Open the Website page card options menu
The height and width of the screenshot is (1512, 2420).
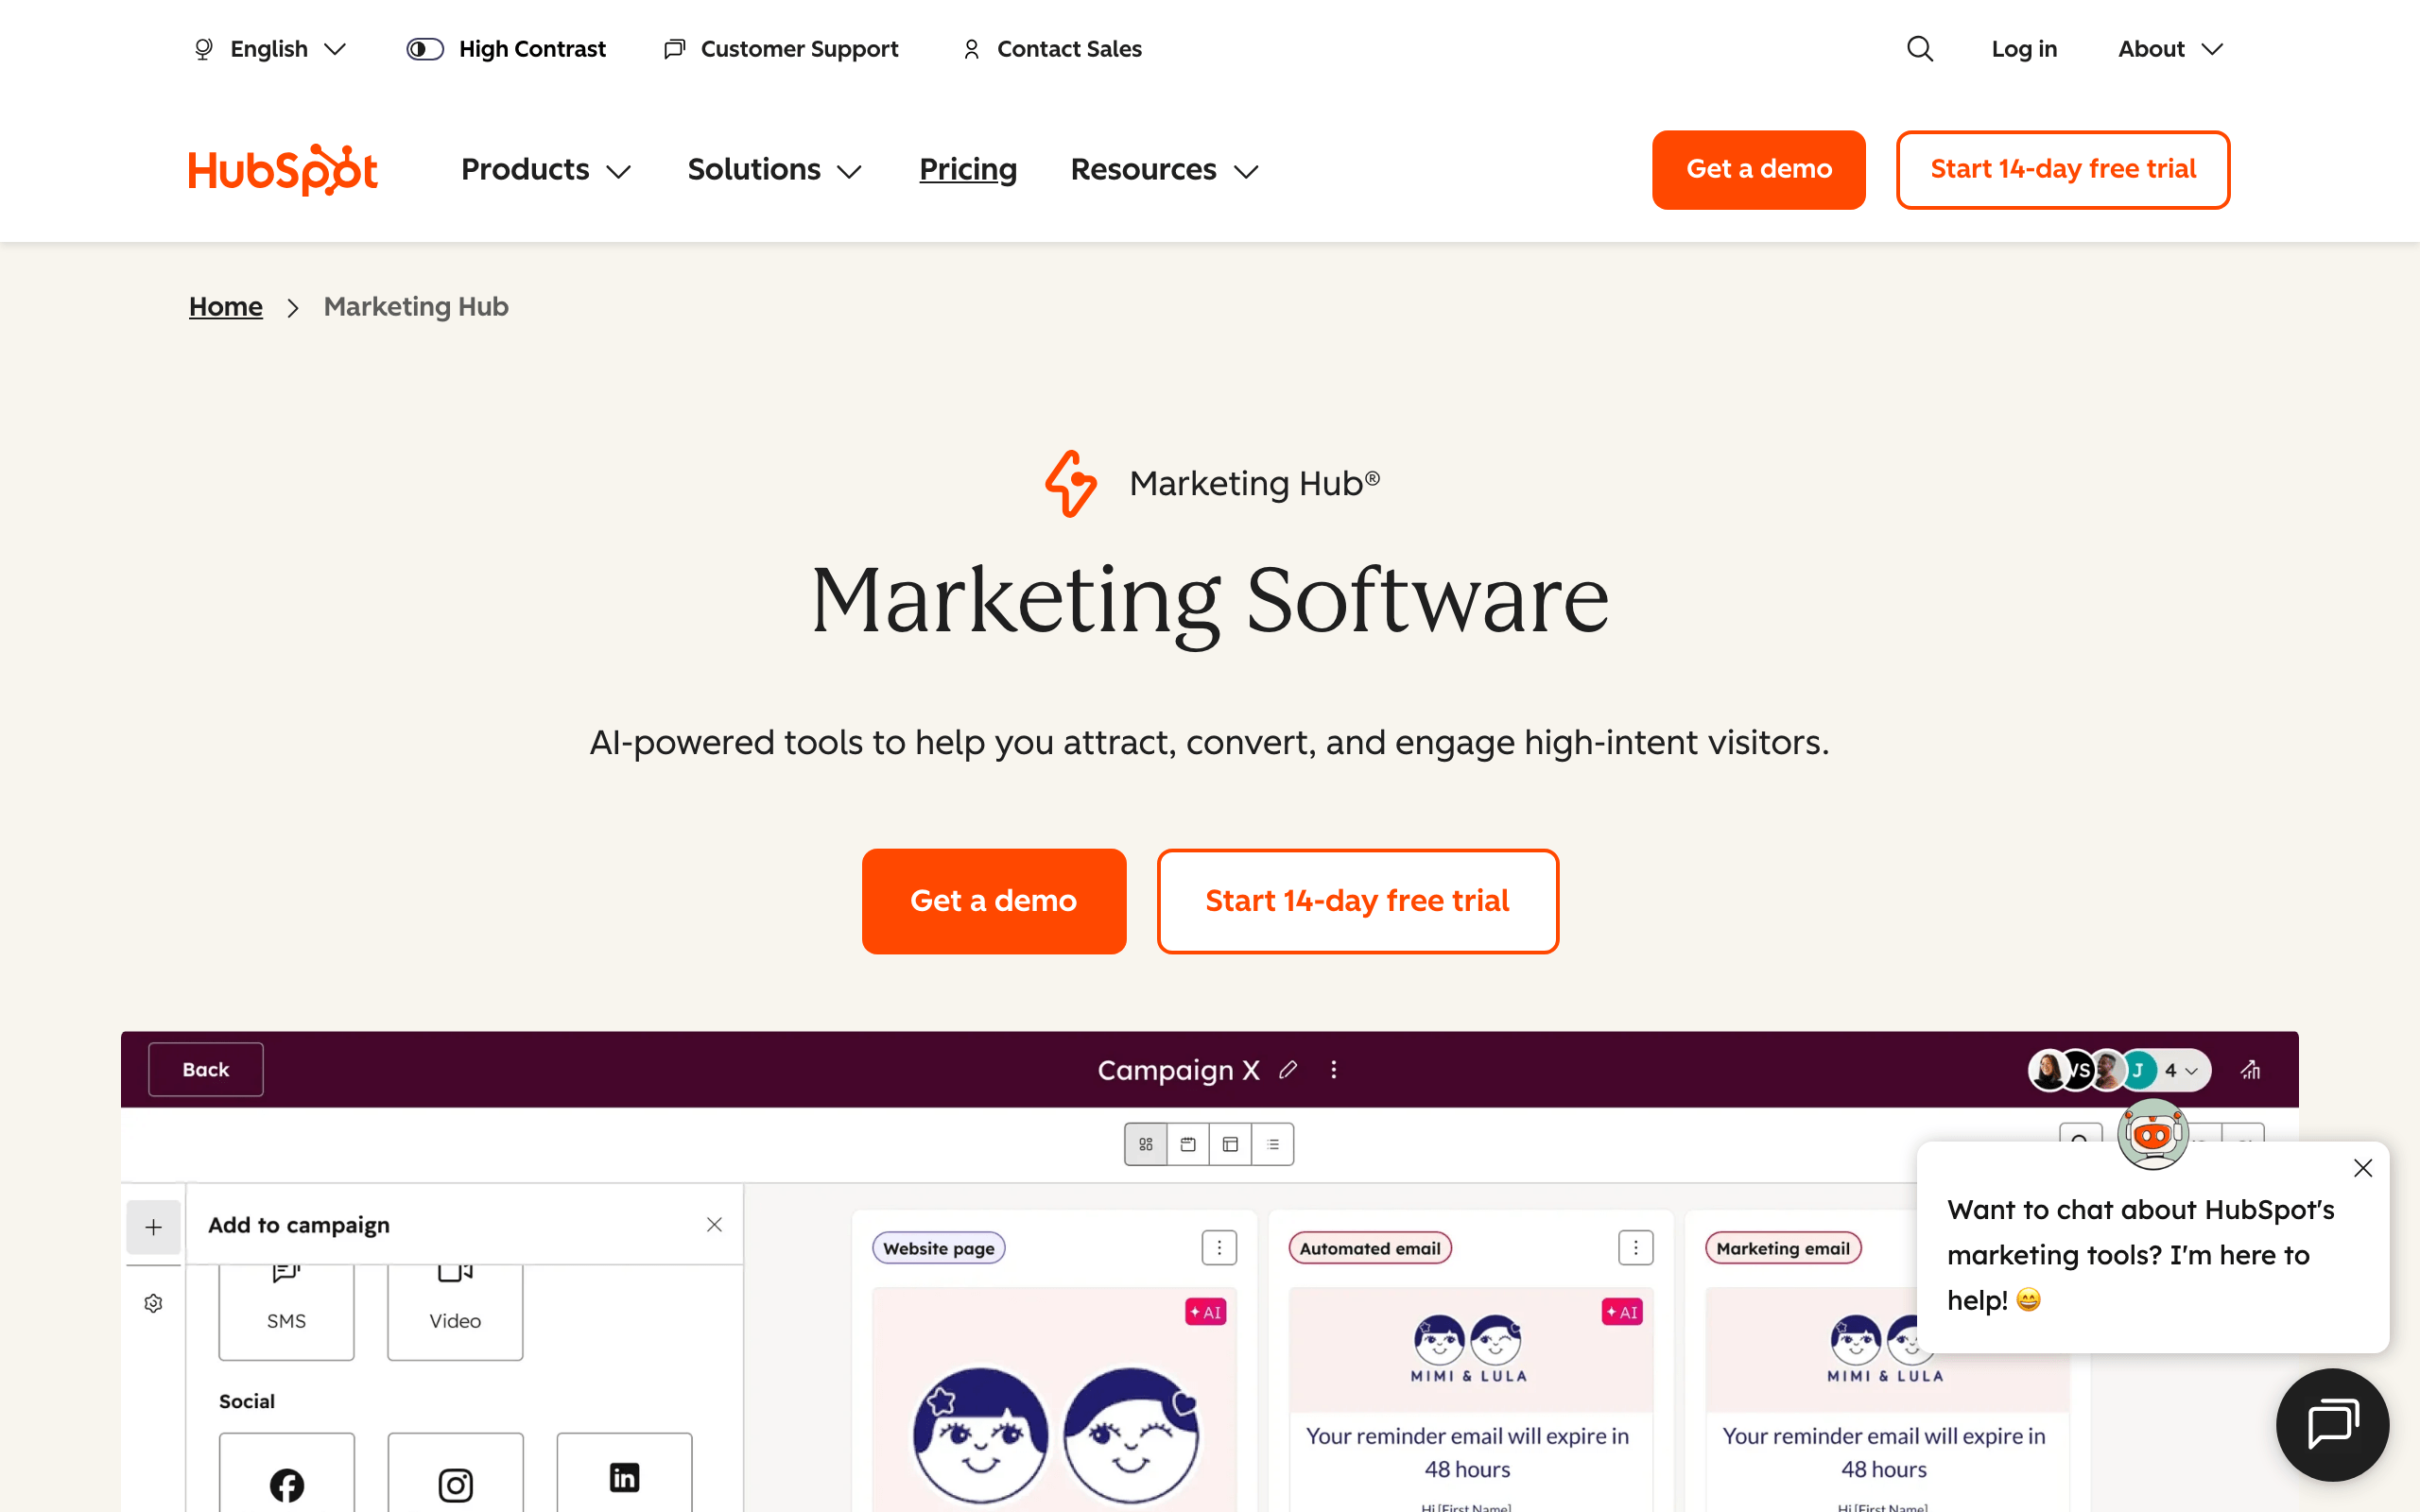pyautogui.click(x=1219, y=1248)
